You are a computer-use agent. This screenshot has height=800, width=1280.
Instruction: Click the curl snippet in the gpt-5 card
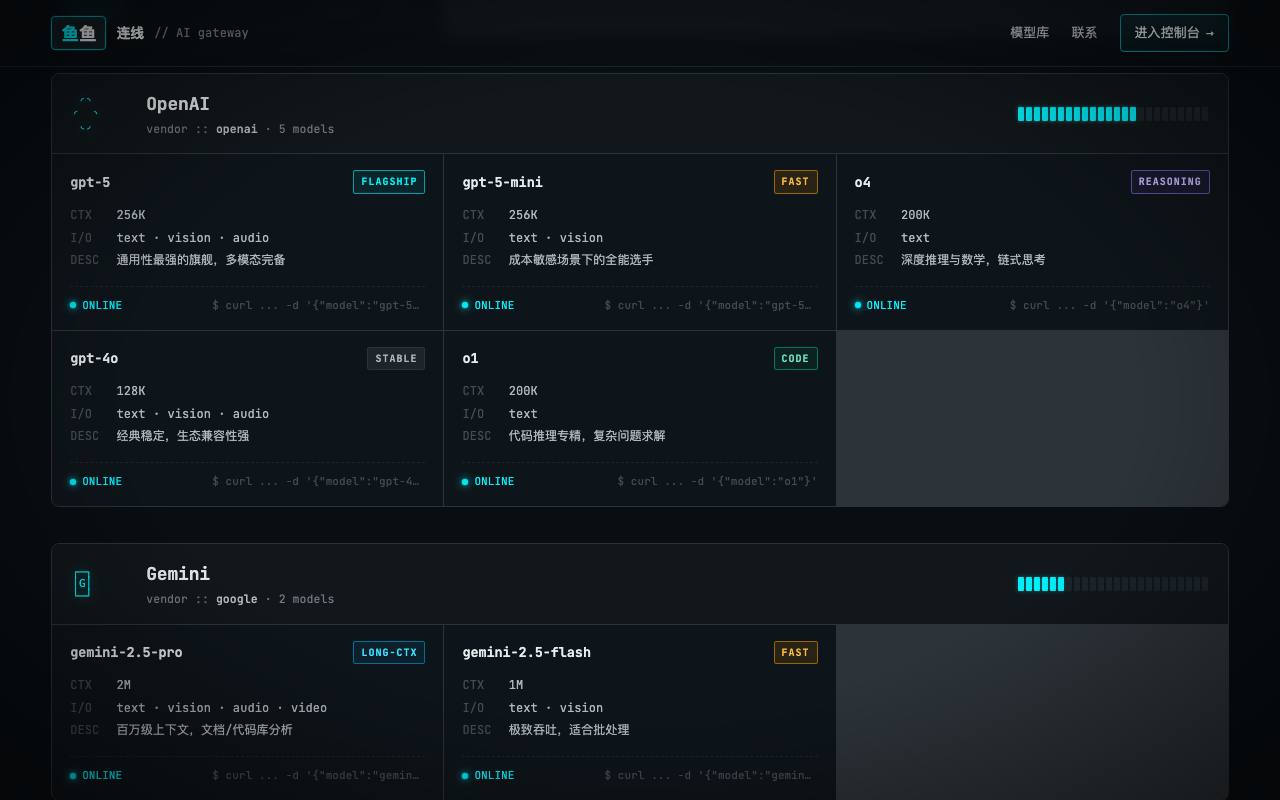(316, 305)
